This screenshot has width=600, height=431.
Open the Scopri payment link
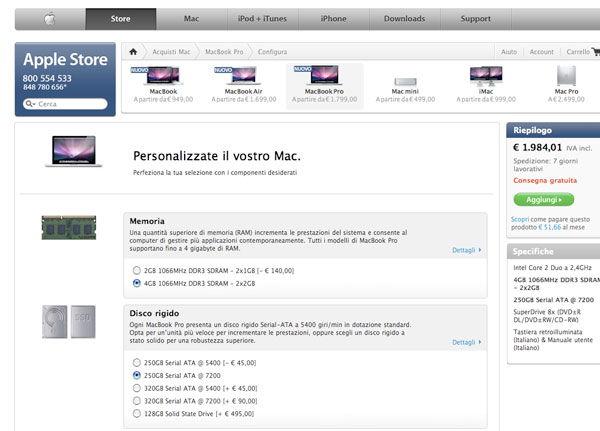pyautogui.click(x=520, y=219)
